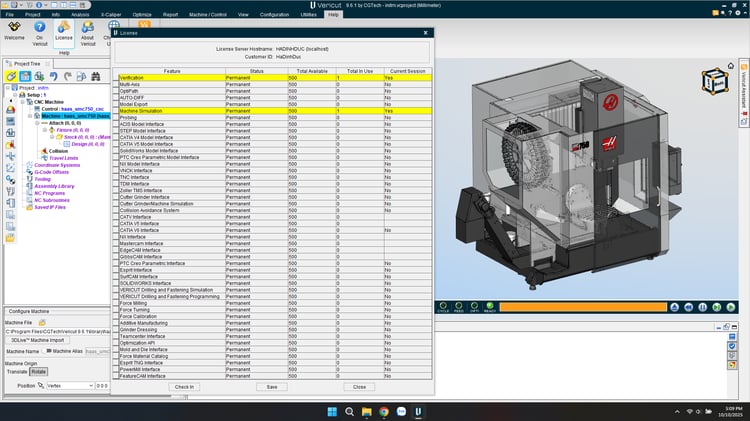Image resolution: width=750 pixels, height=421 pixels.
Task: Collapse the Stock (0, 0, 0) node
Action: click(52, 137)
